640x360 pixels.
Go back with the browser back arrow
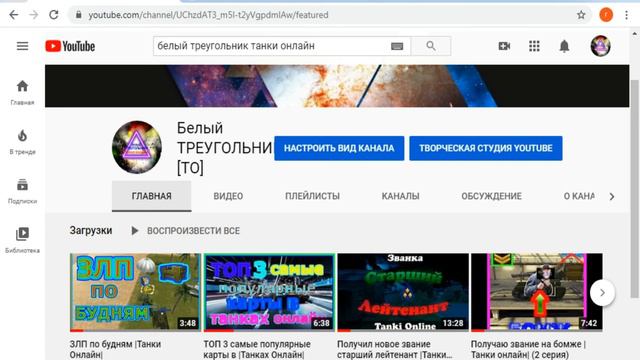click(x=14, y=15)
